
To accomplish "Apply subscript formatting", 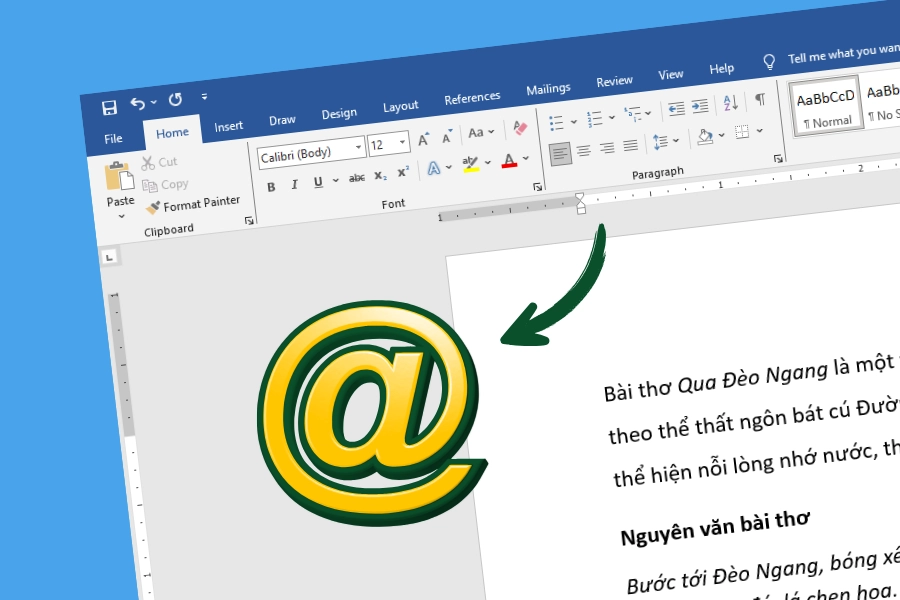I will 380,176.
